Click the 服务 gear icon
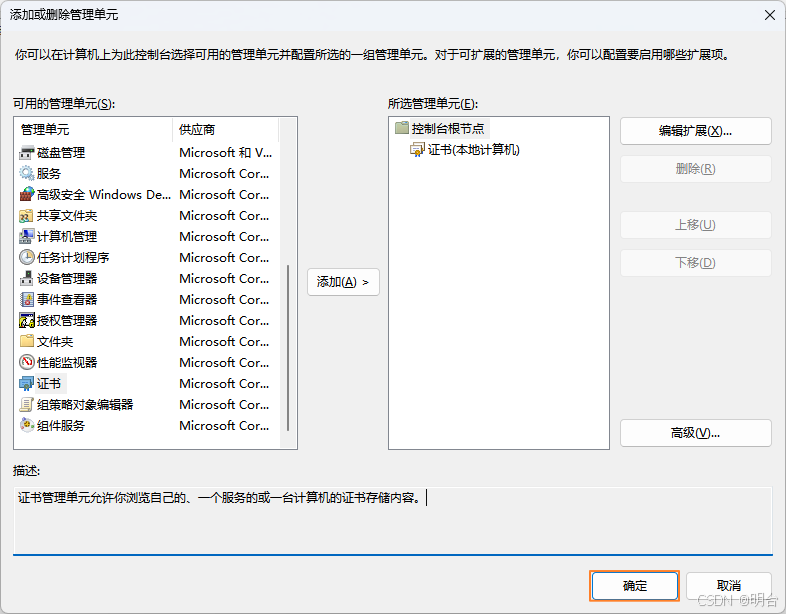 pyautogui.click(x=27, y=174)
